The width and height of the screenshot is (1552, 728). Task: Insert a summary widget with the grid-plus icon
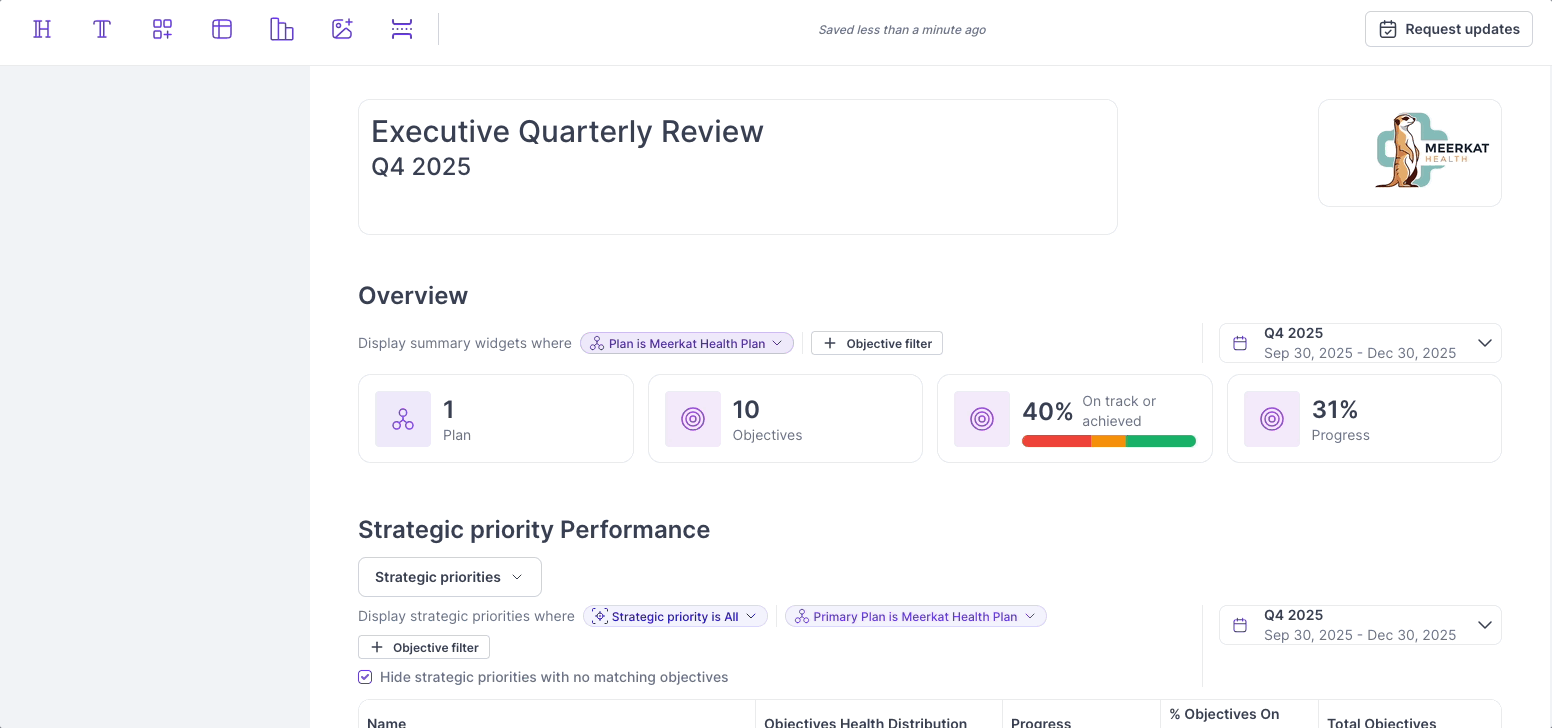pyautogui.click(x=161, y=29)
